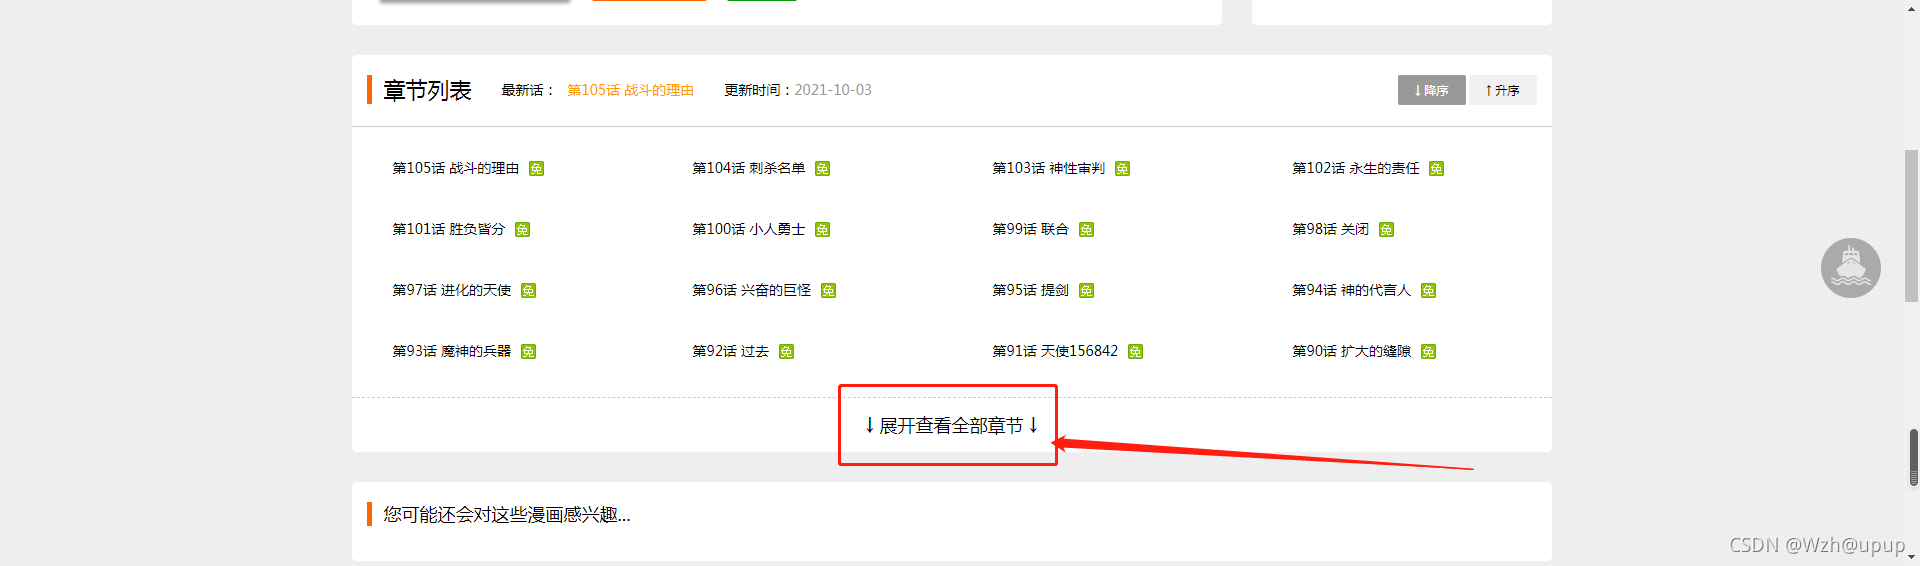Open chapter 第97话 进化的天使

451,290
